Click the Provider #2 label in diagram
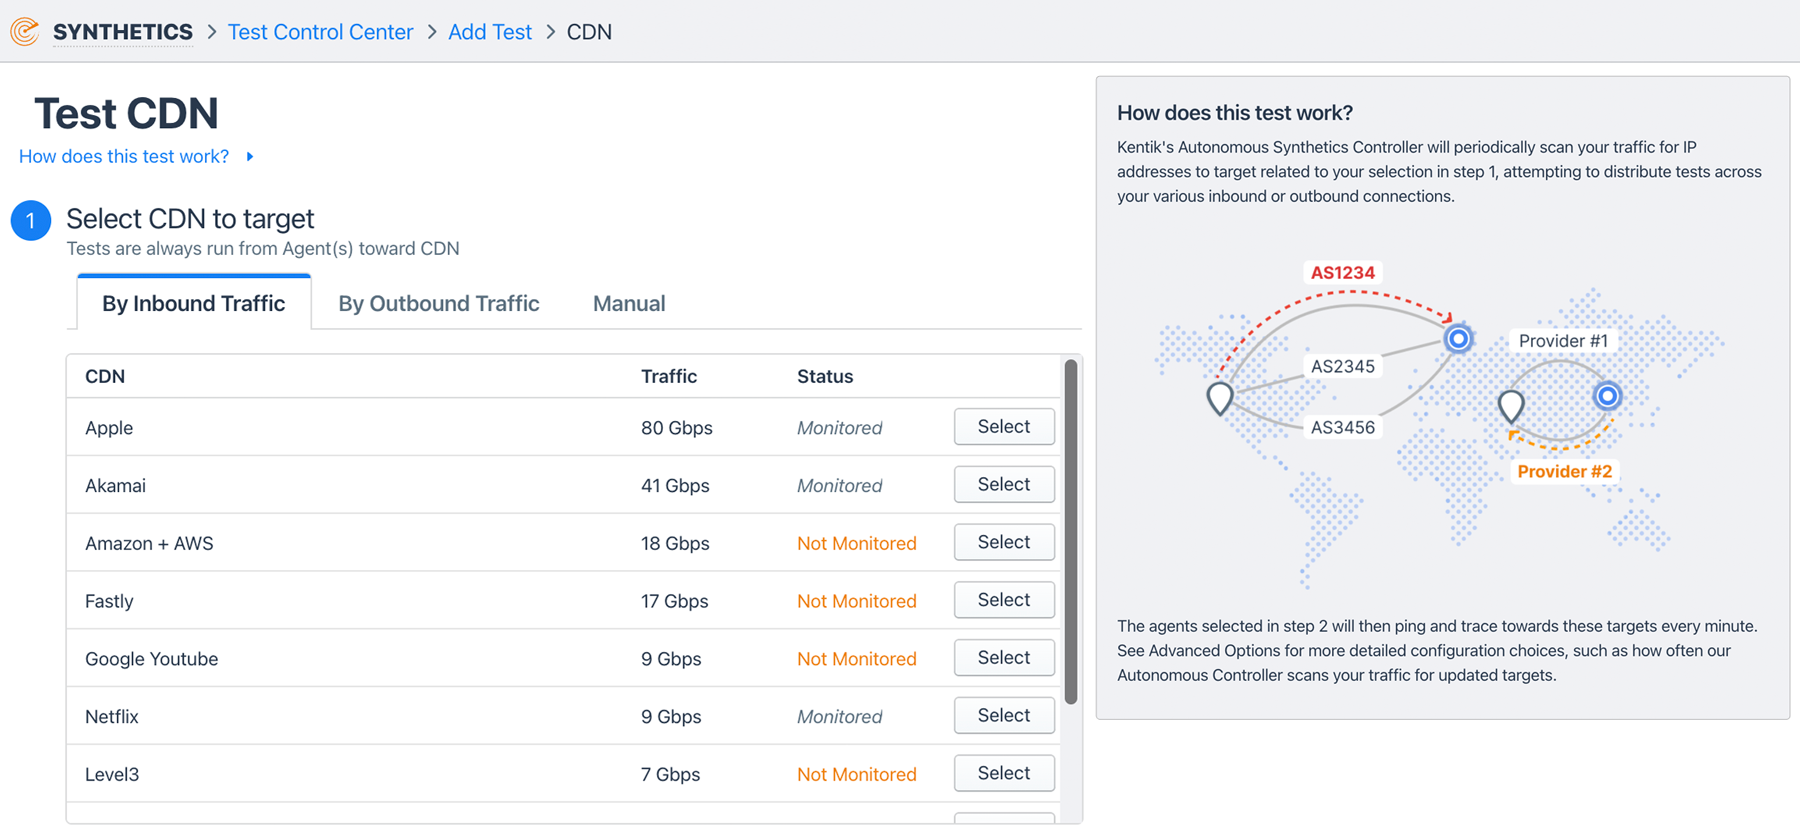1800x838 pixels. [x=1565, y=472]
